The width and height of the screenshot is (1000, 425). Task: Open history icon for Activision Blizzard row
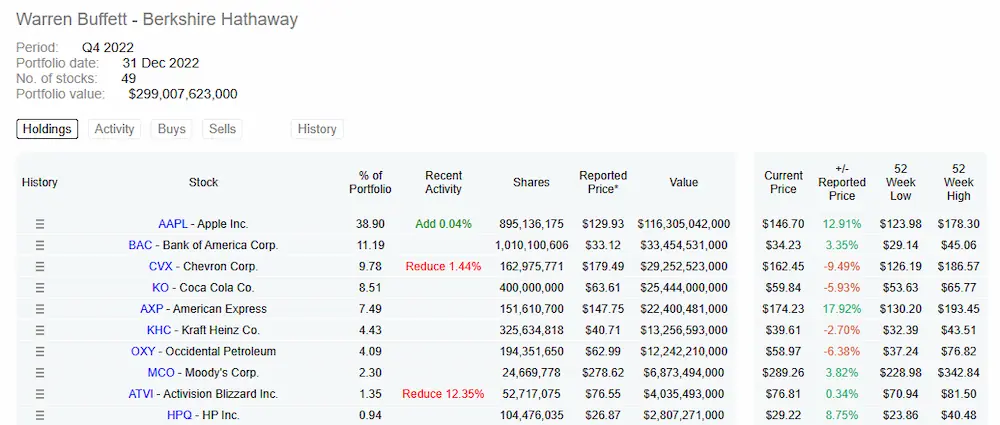tap(40, 394)
